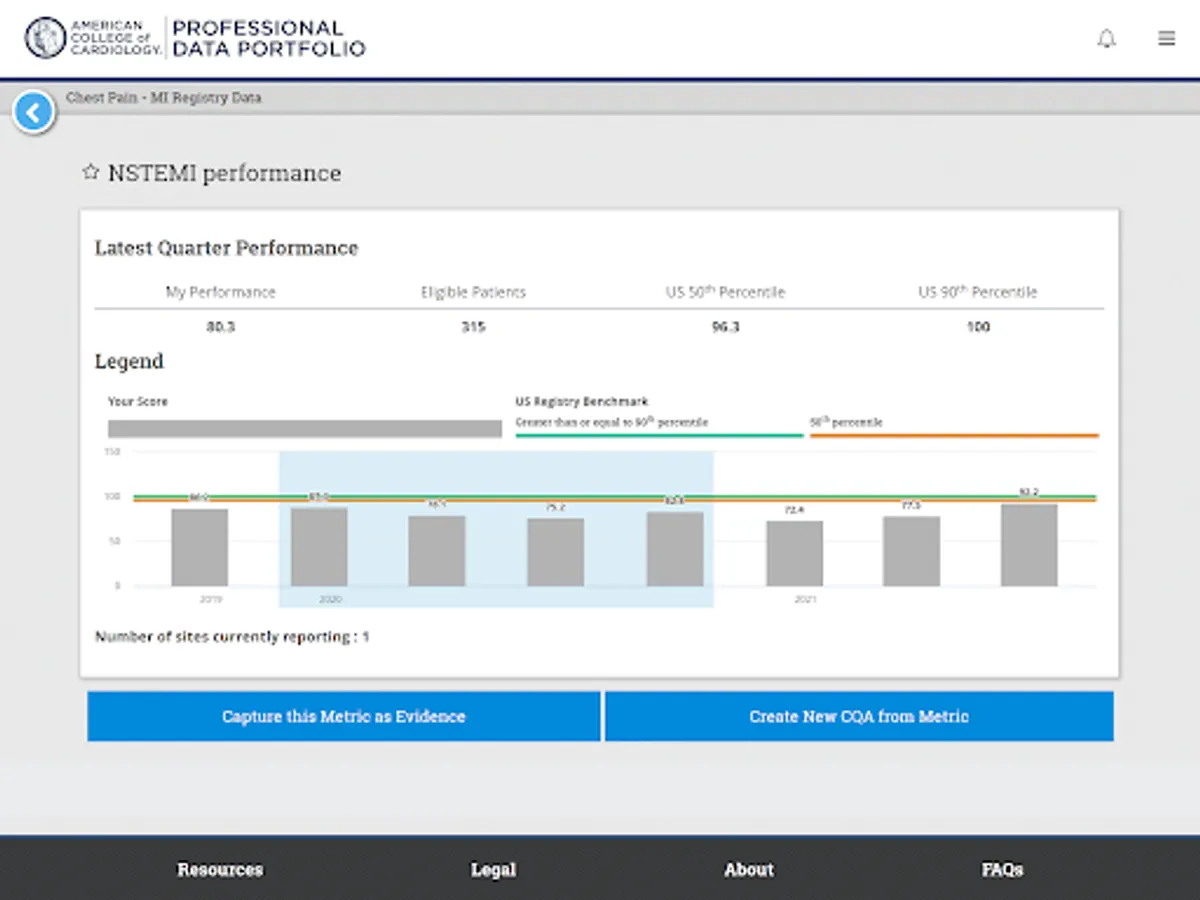Click the My Performance value 80.3
This screenshot has height=900, width=1200.
(220, 327)
